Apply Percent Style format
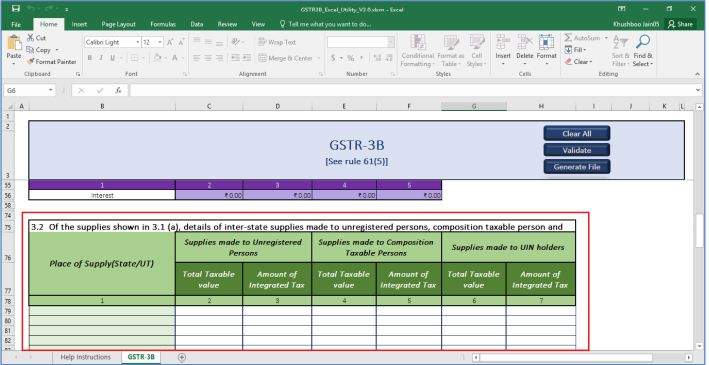 tap(351, 58)
